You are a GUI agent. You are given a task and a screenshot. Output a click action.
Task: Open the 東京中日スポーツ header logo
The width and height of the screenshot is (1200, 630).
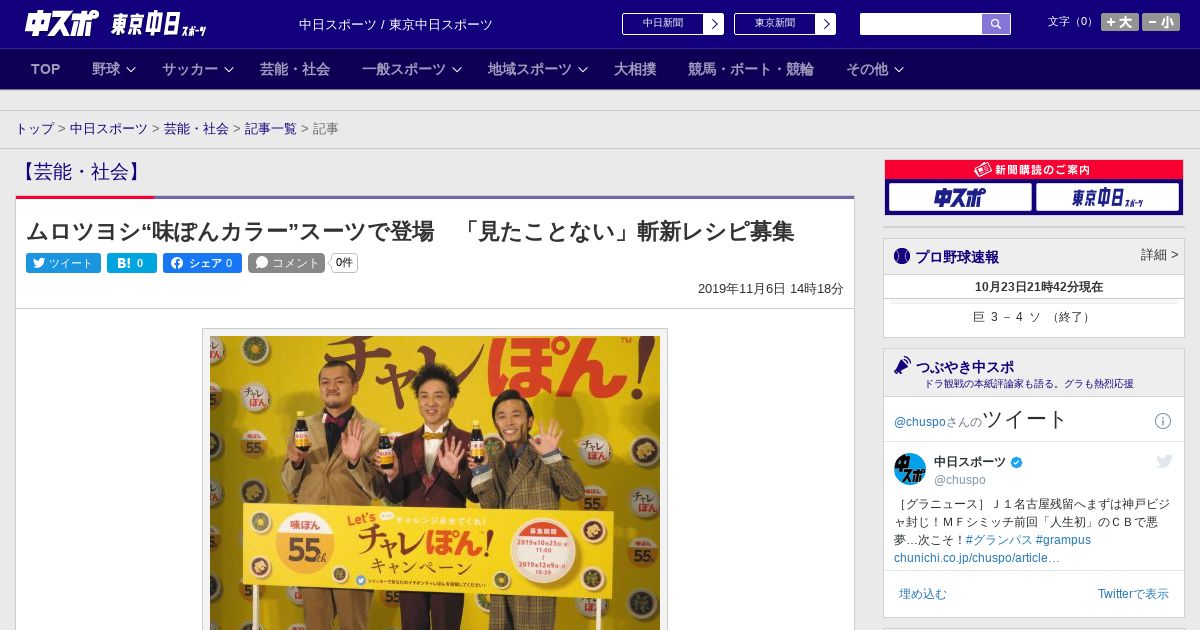click(x=159, y=24)
